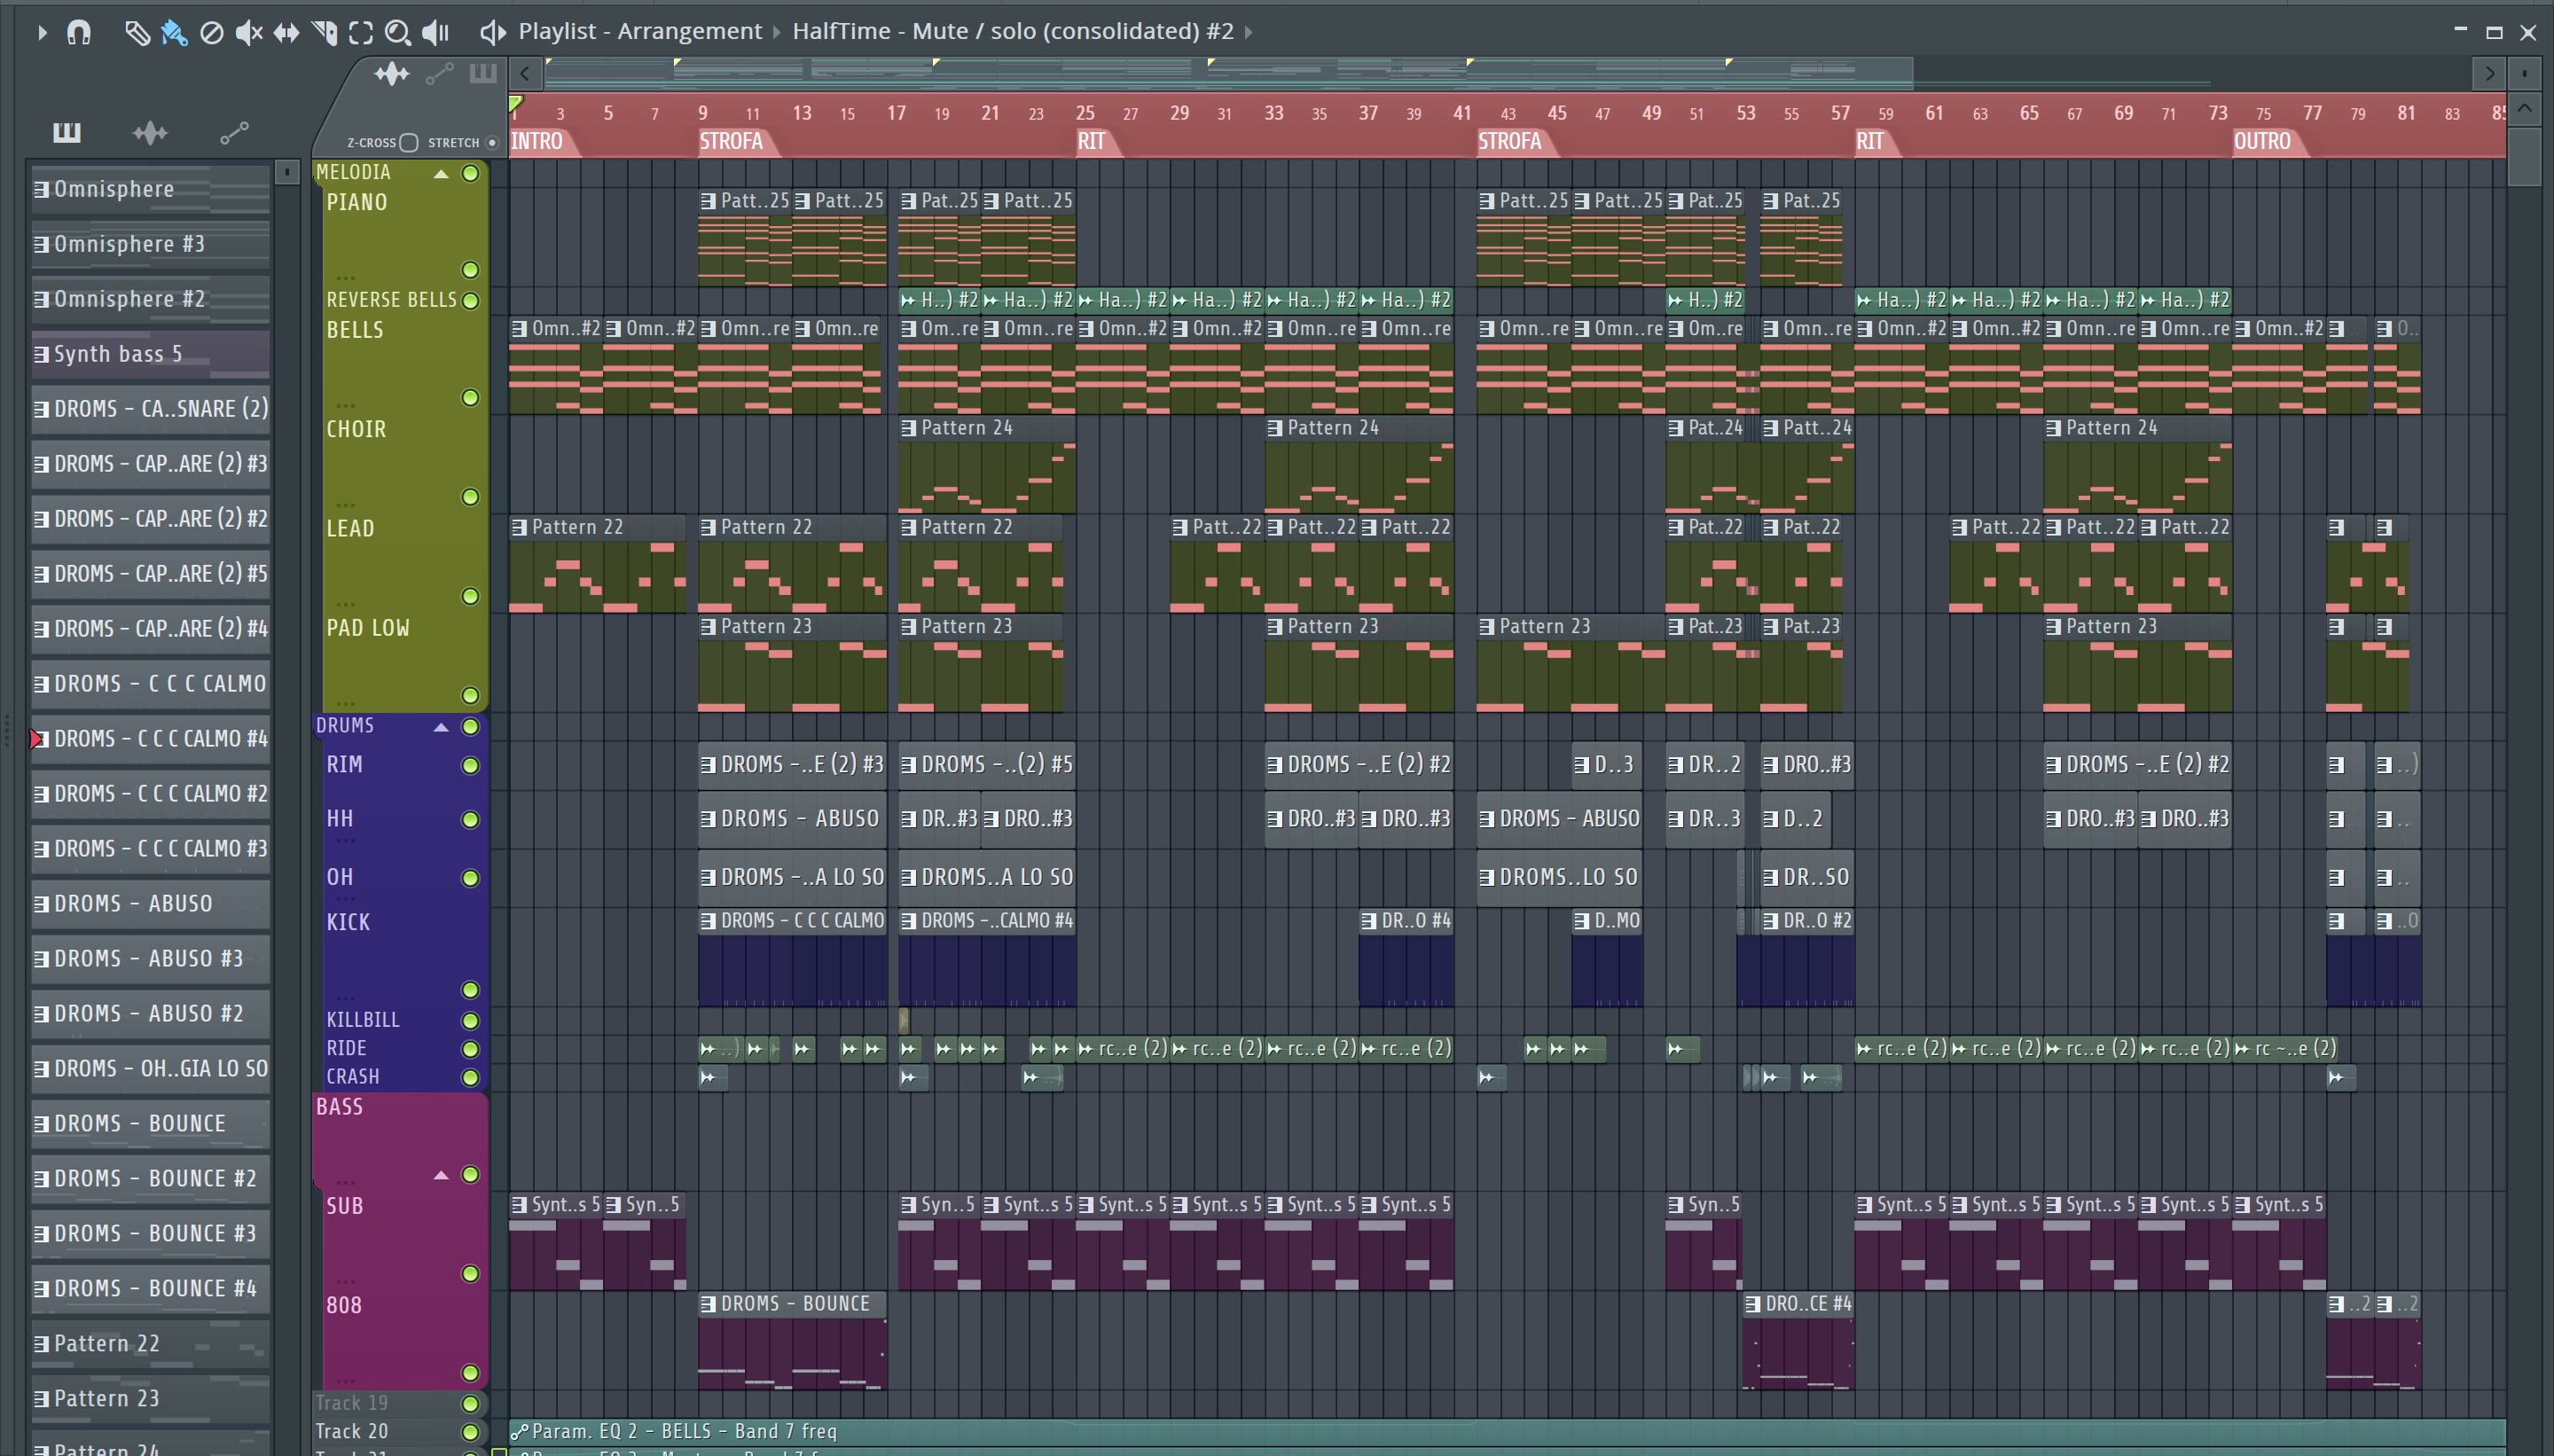Open the playlist options menu arrow
This screenshot has height=1456, width=2554.
41,32
